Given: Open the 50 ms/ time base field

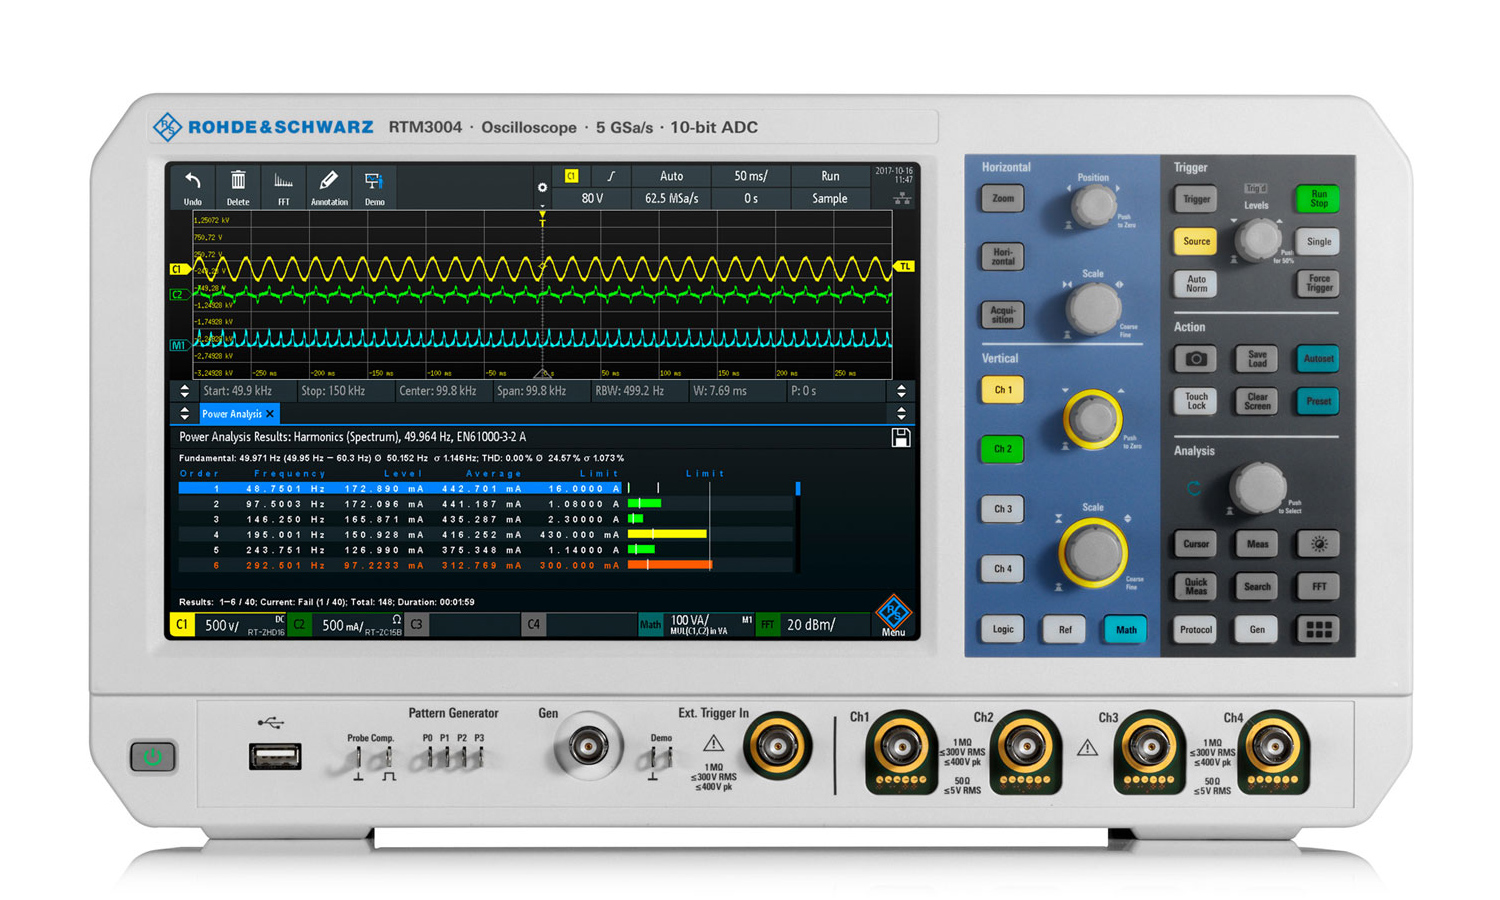Looking at the screenshot, I should 751,176.
